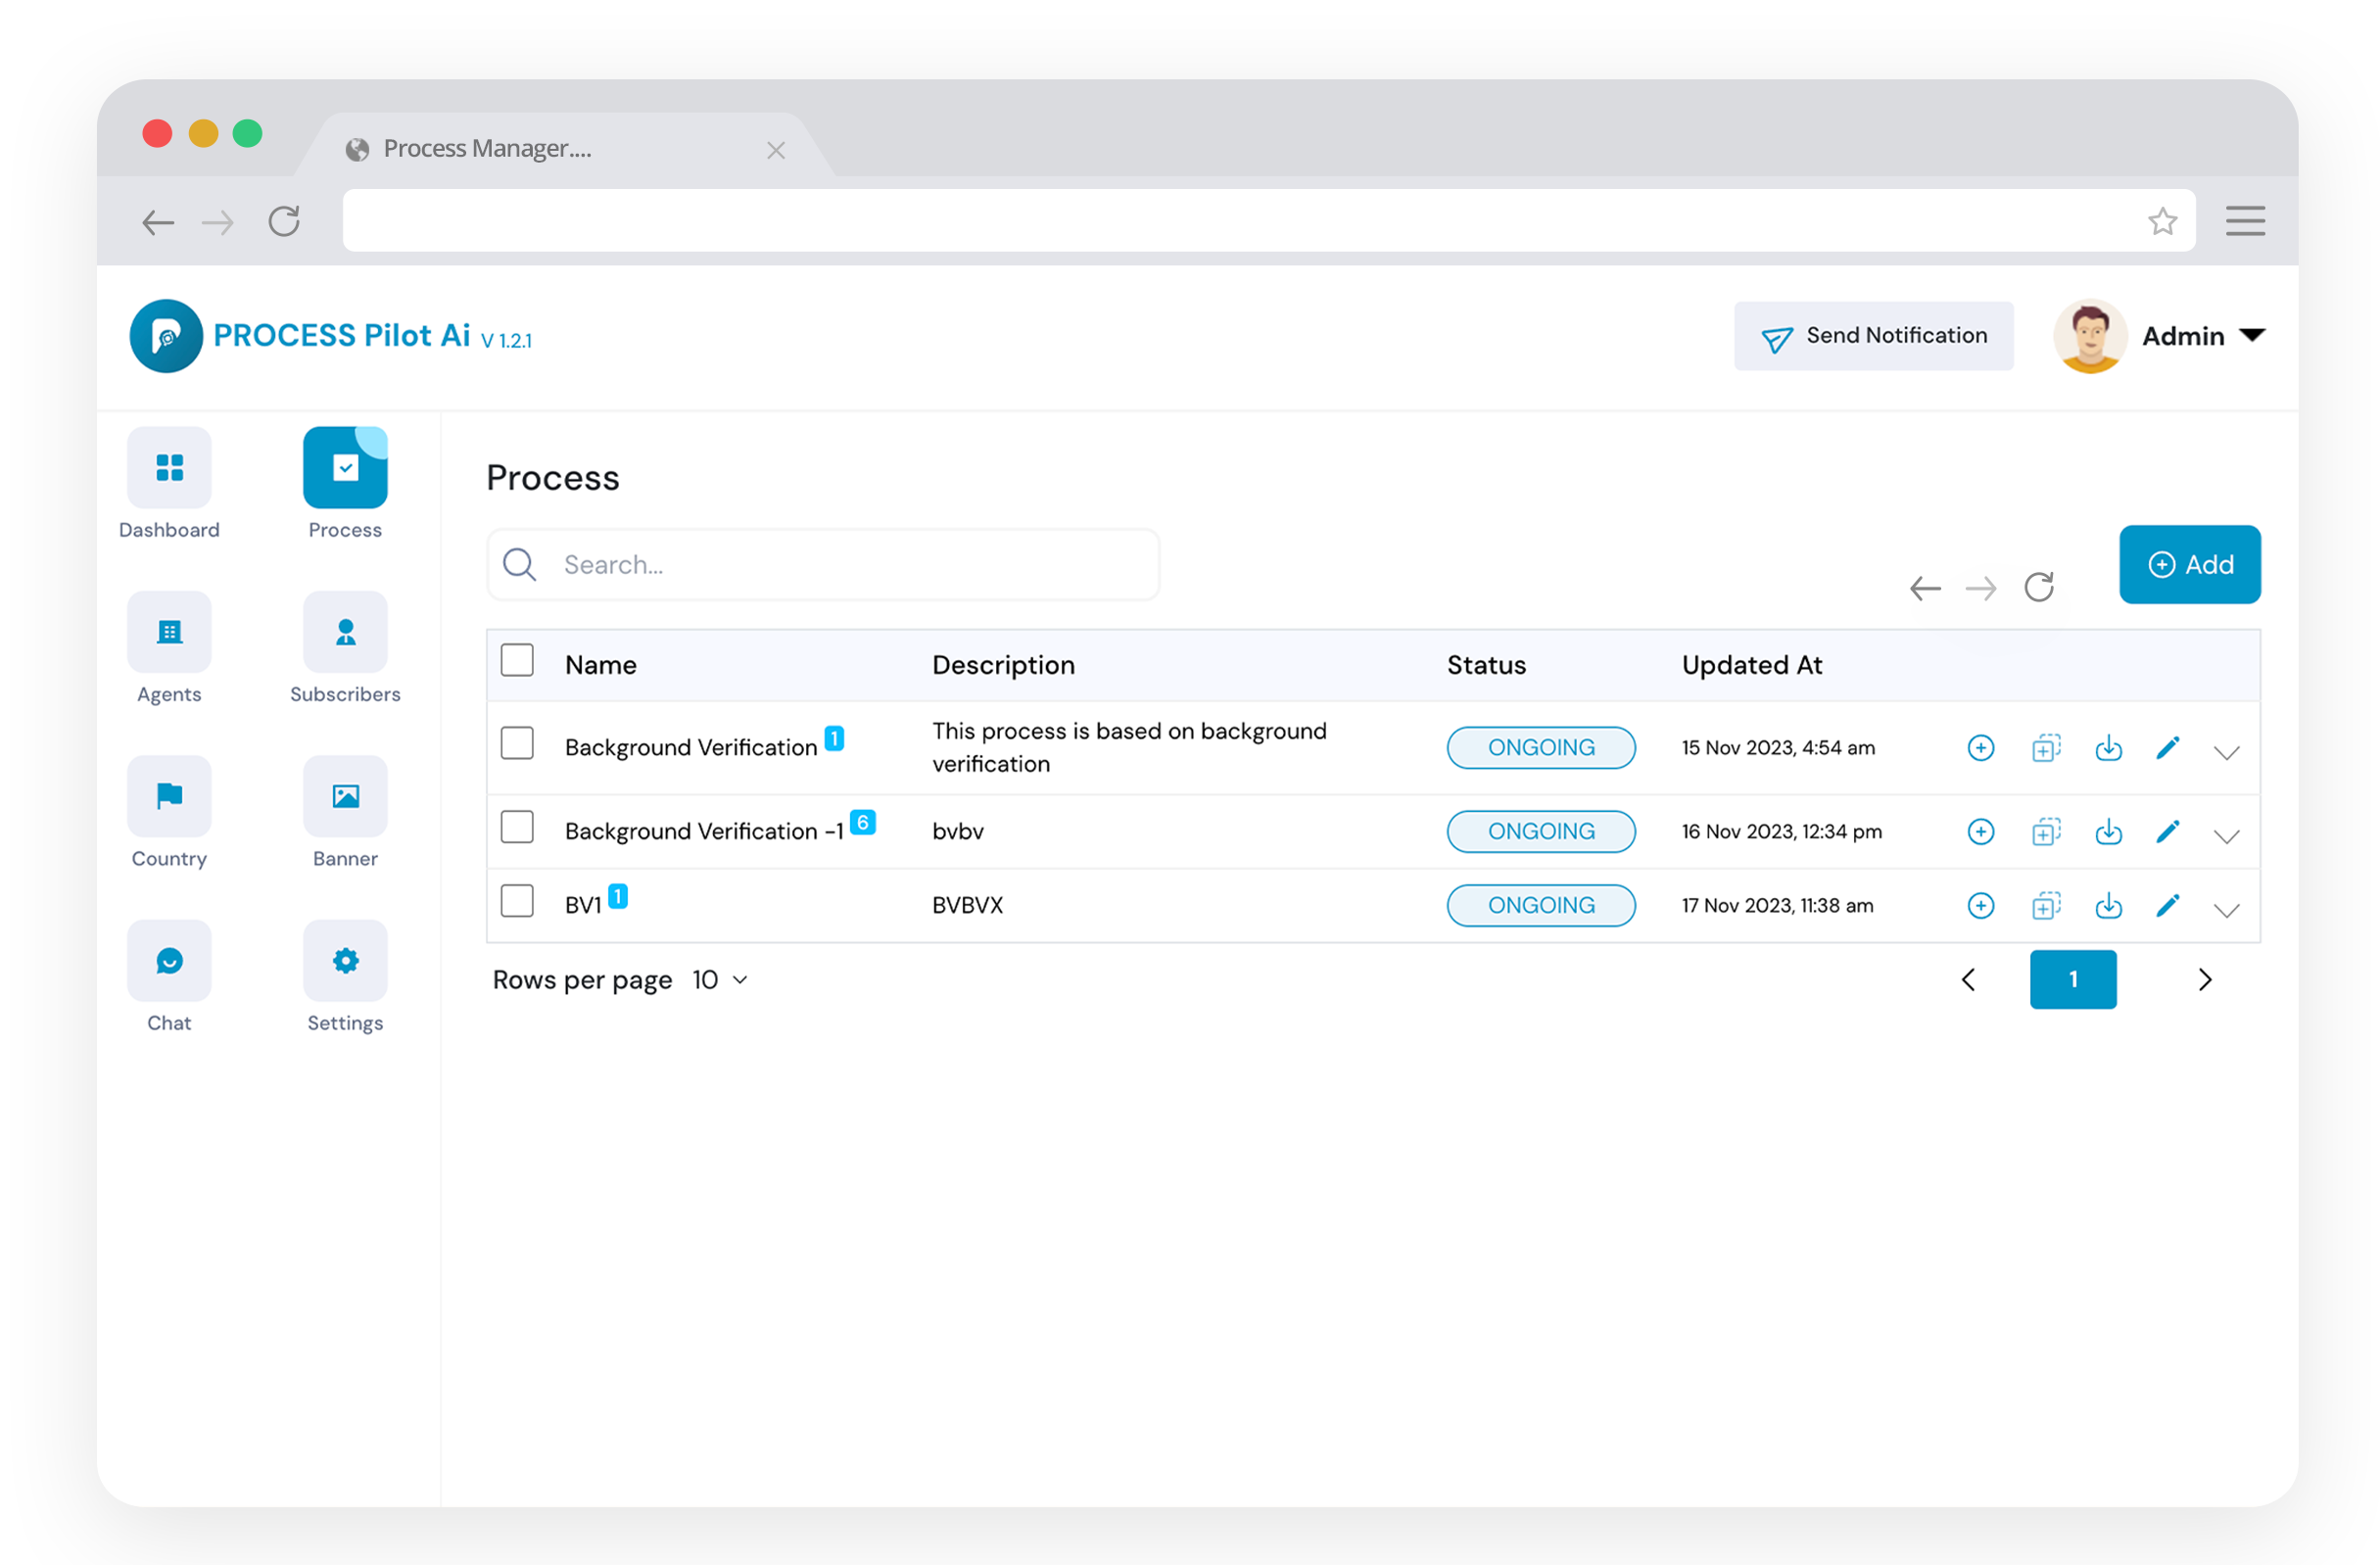The width and height of the screenshot is (2380, 1565).
Task: Click the Send Notification button
Action: coord(1874,335)
